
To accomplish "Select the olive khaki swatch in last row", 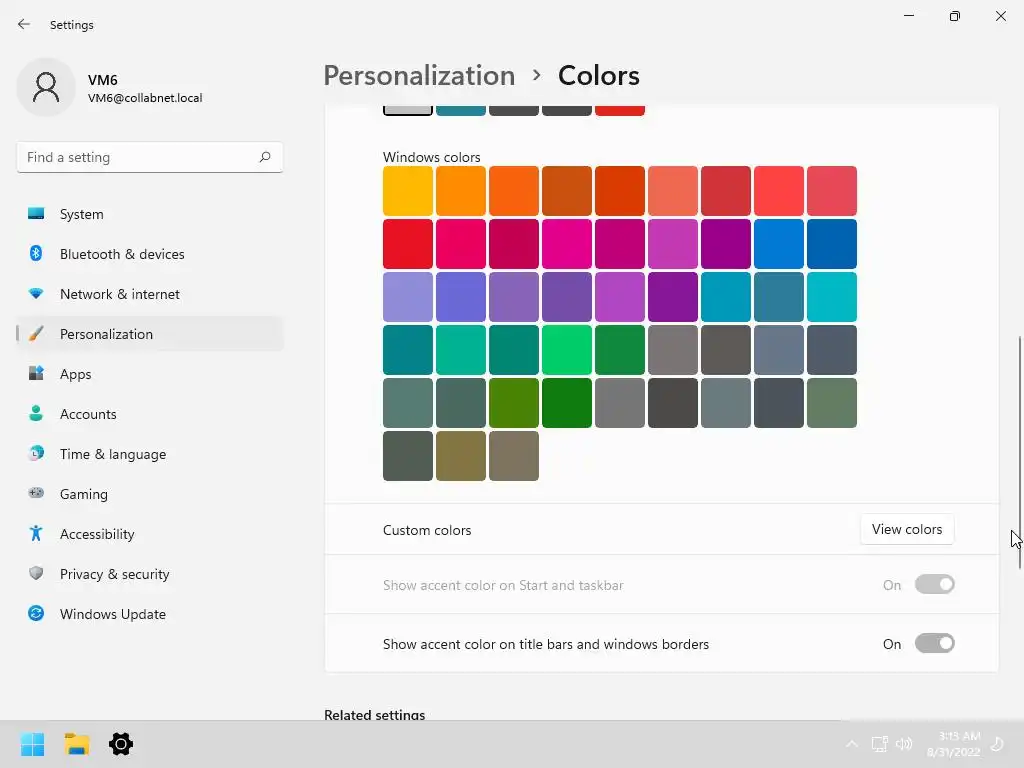I will 460,456.
